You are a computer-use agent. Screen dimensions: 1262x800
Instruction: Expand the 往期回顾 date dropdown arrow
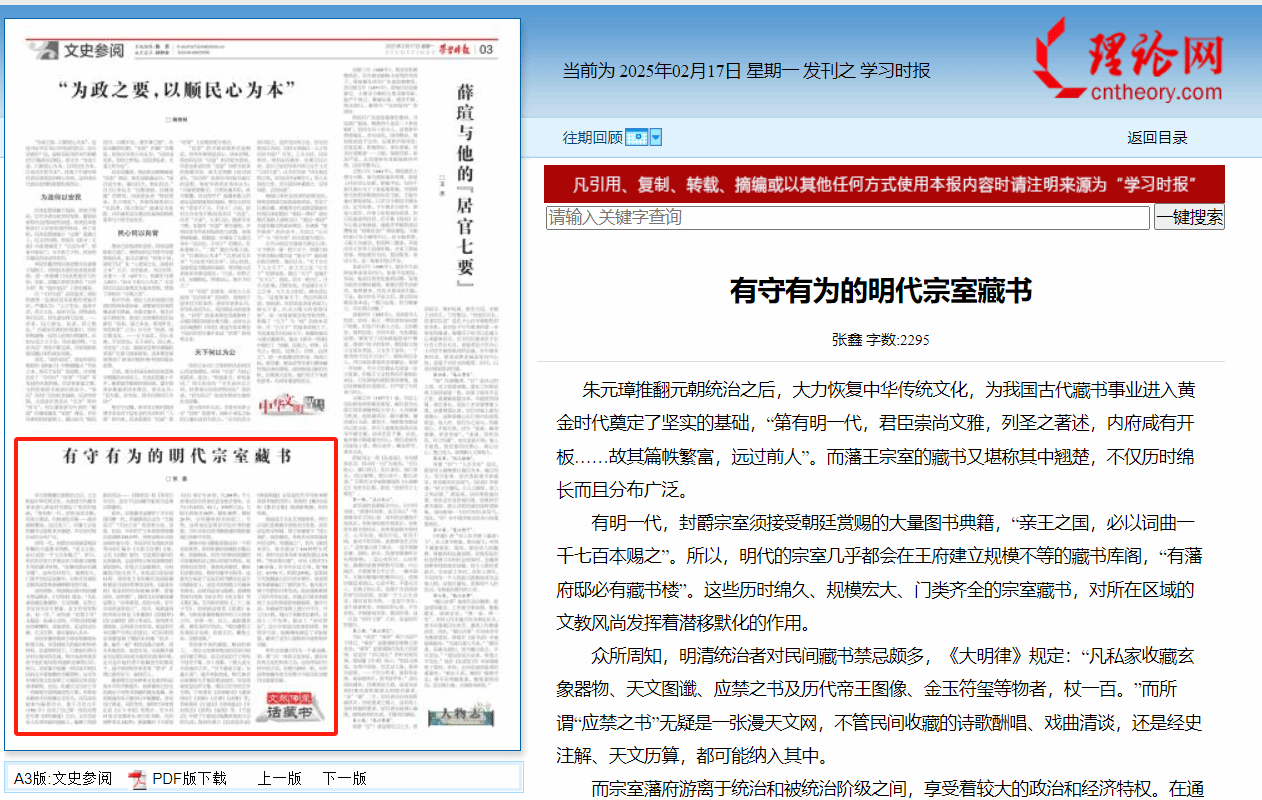click(656, 137)
